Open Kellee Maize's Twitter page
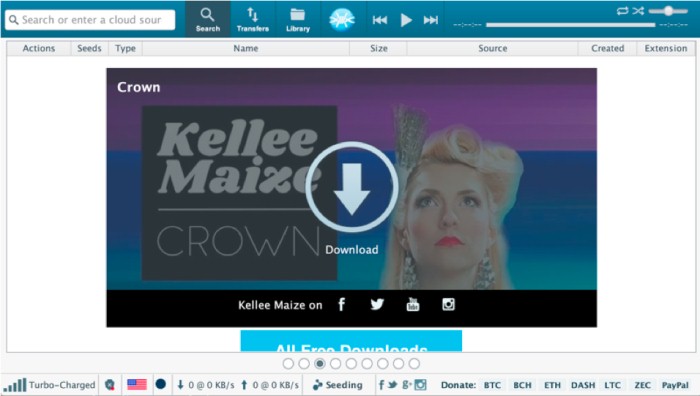The width and height of the screenshot is (700, 396). point(377,304)
